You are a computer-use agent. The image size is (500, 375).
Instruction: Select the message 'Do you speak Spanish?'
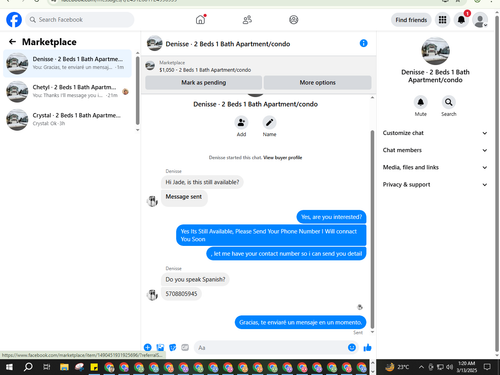pyautogui.click(x=195, y=279)
